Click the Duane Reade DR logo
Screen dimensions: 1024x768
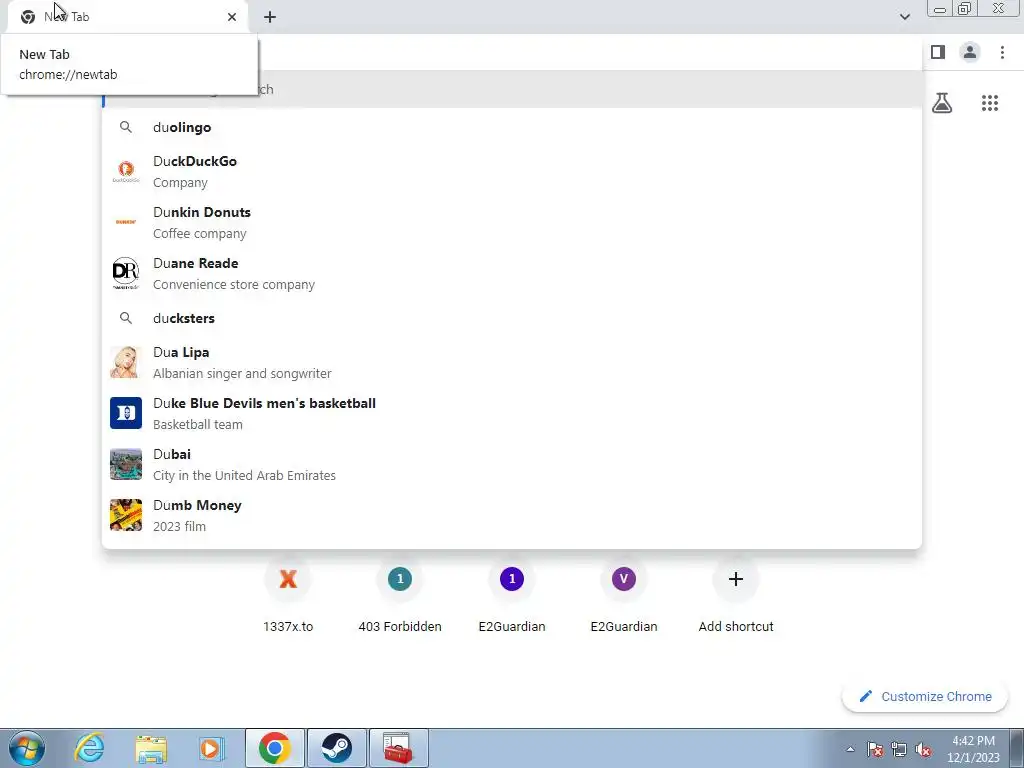pyautogui.click(x=126, y=273)
